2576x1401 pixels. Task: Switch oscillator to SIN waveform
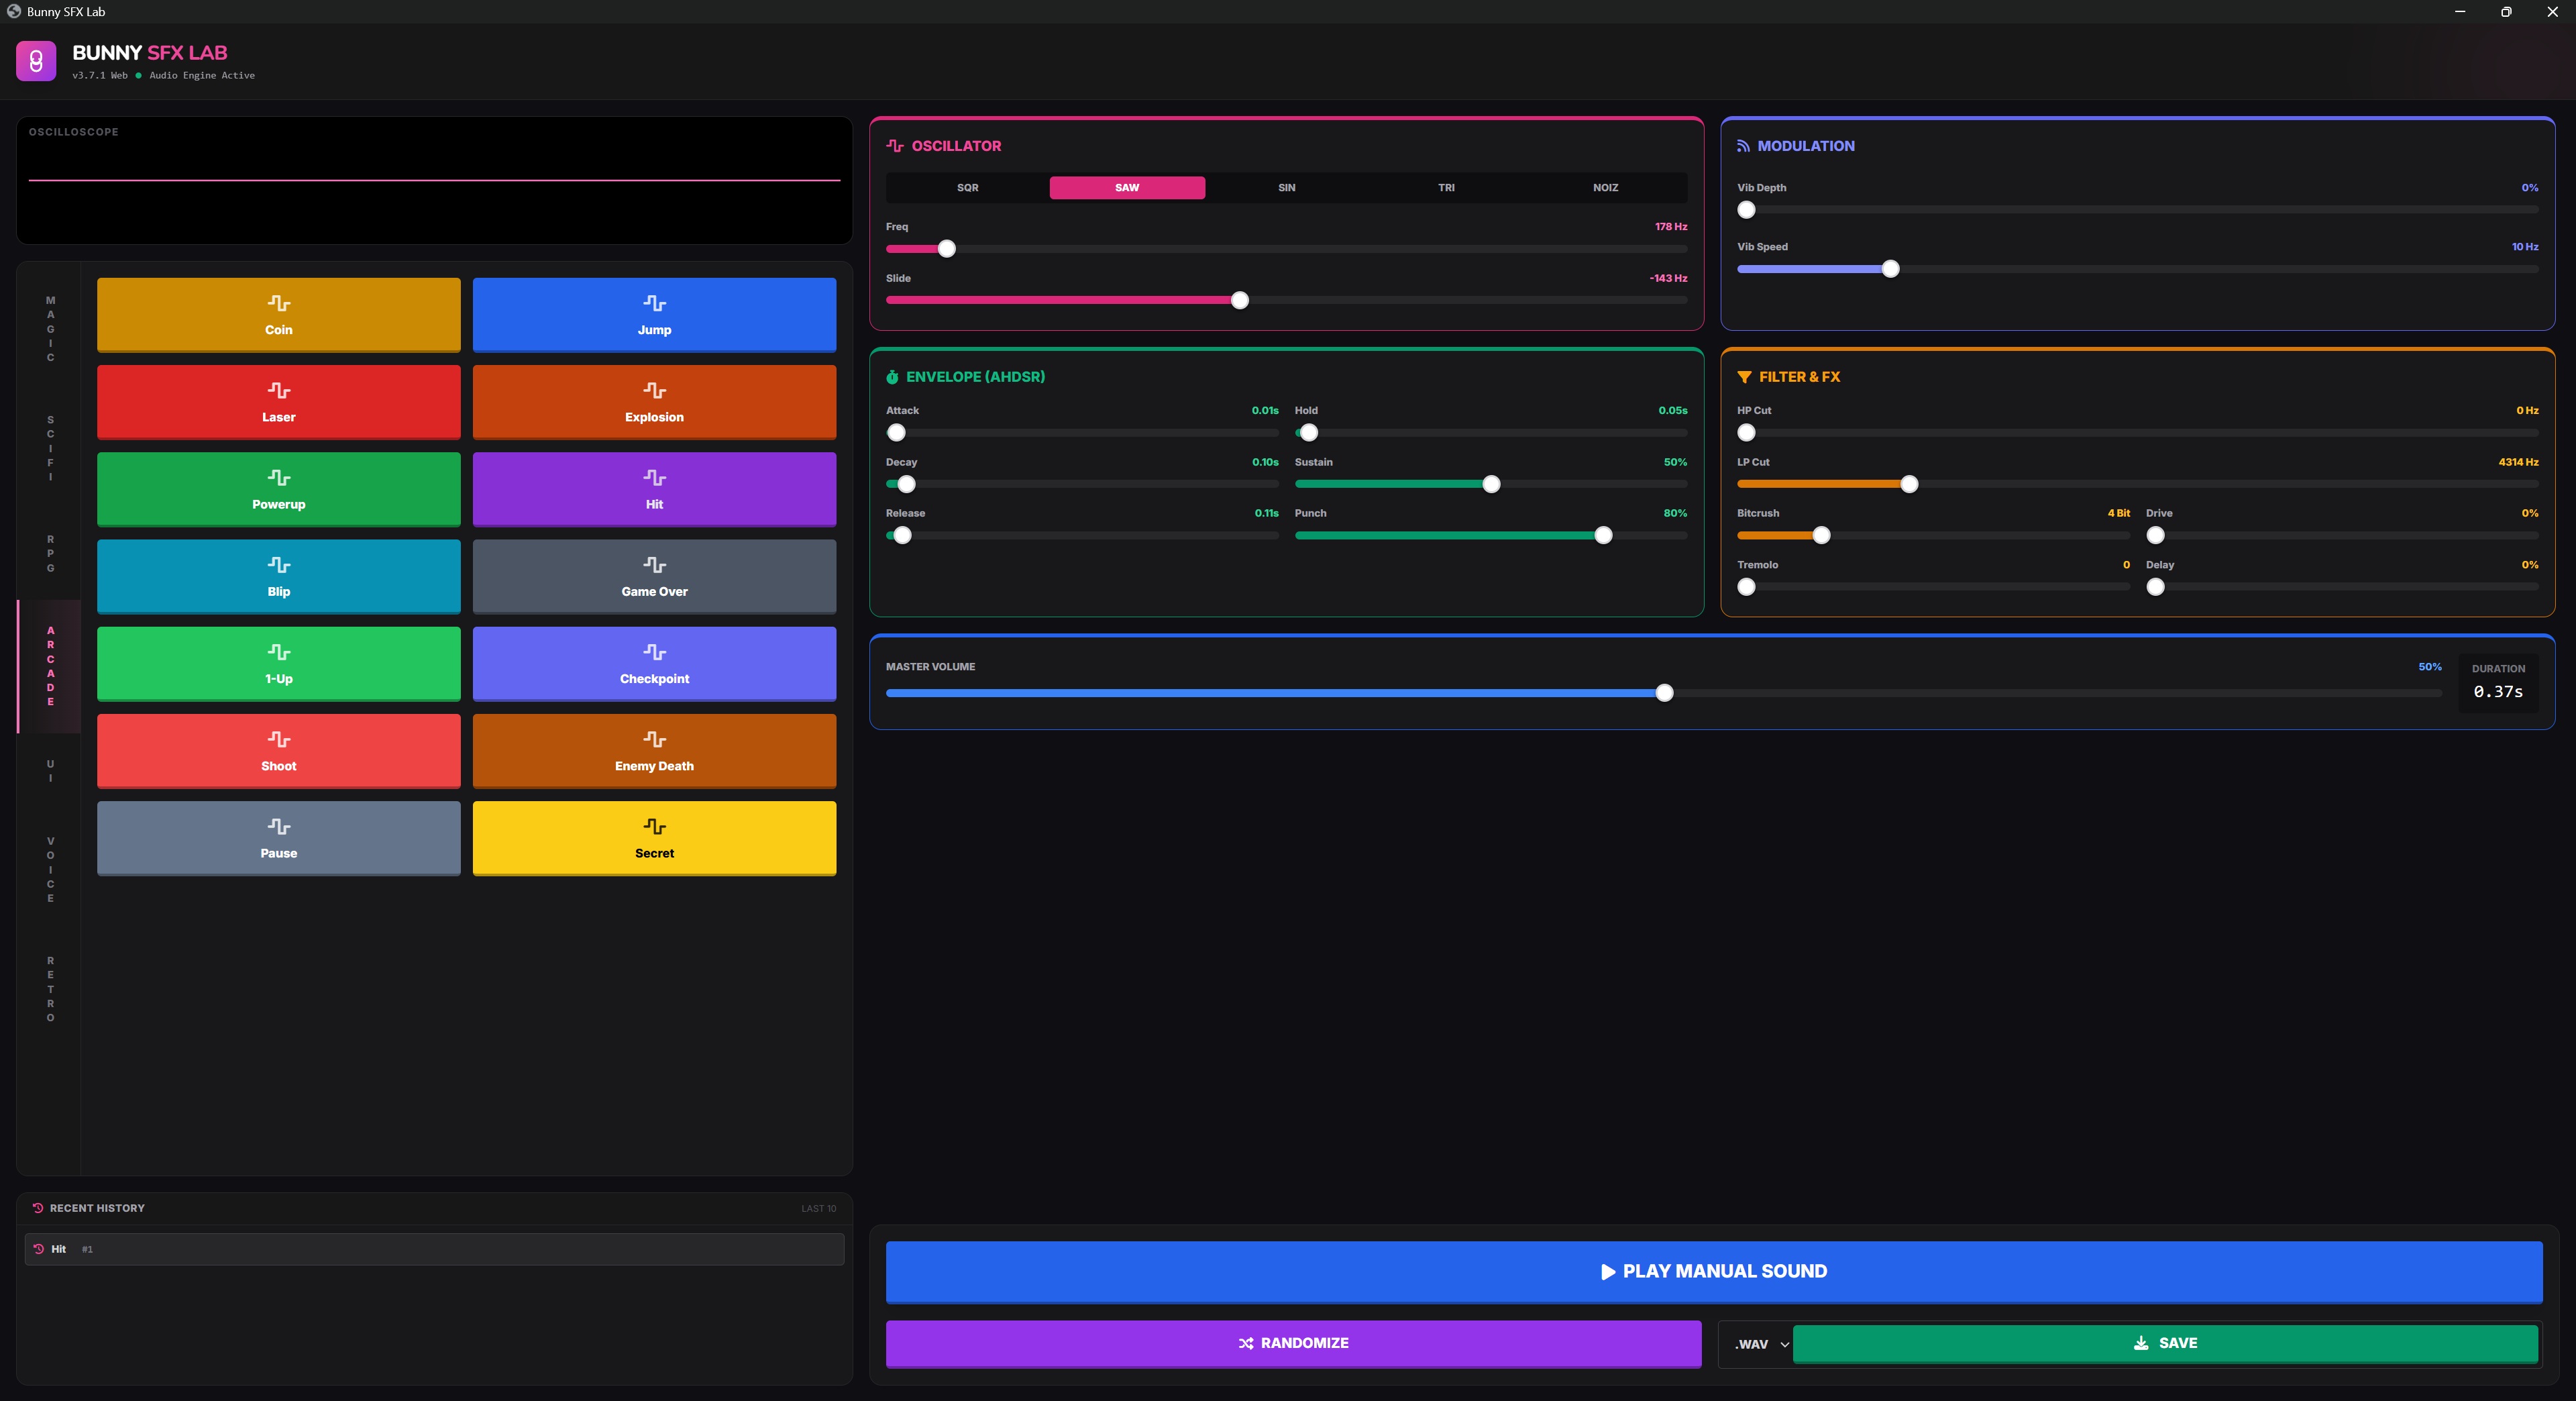point(1286,188)
